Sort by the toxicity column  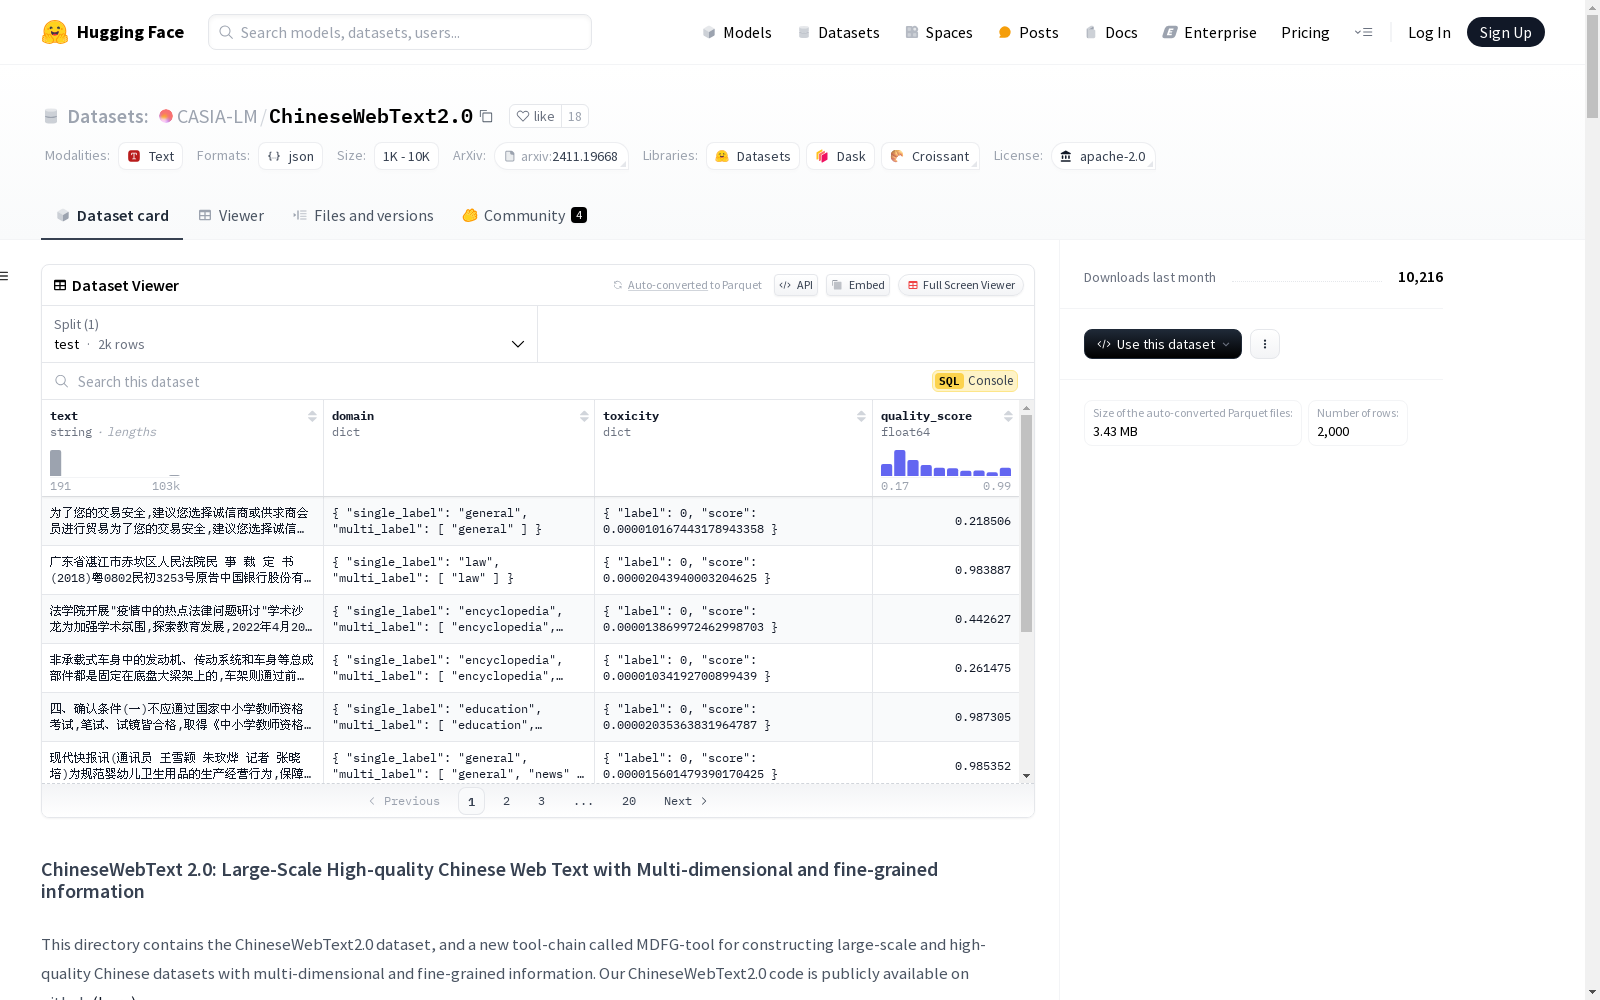[x=861, y=416]
